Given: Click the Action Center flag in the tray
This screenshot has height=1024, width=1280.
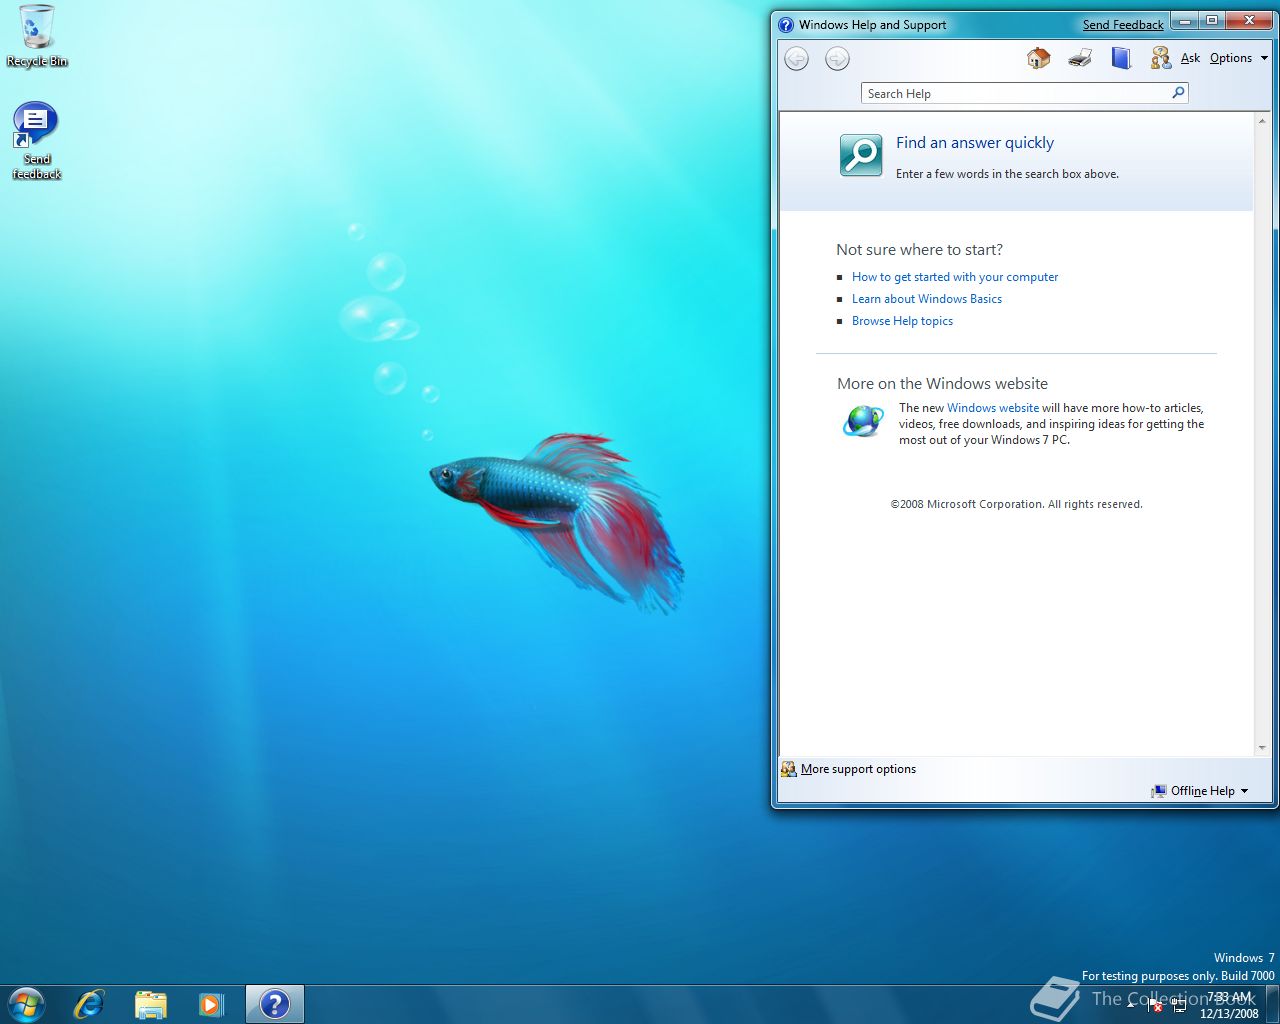Looking at the screenshot, I should click(x=1154, y=1005).
